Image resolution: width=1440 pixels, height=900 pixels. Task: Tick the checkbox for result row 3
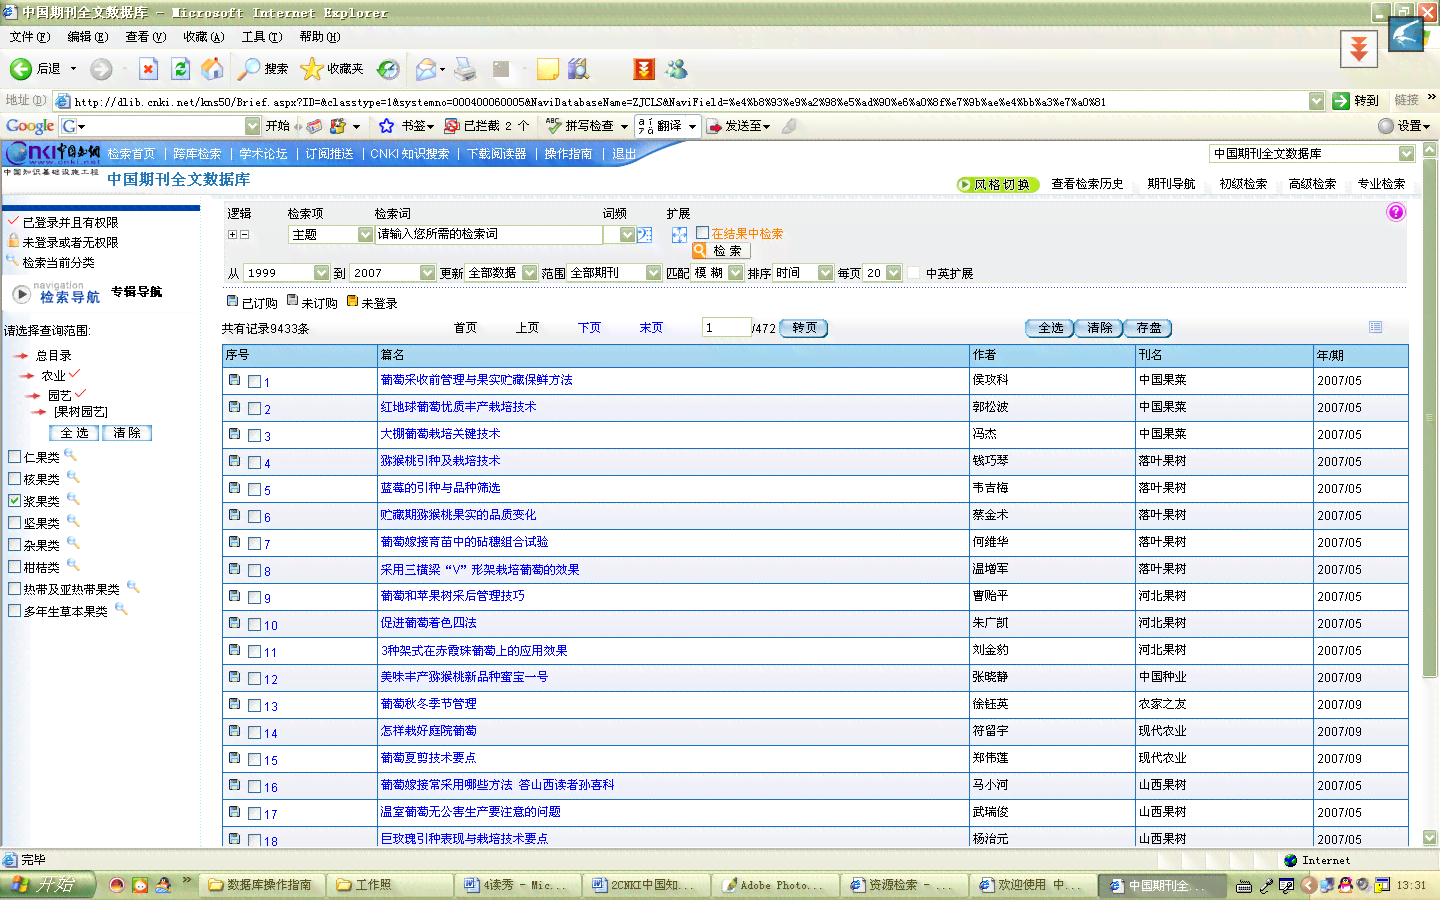click(254, 435)
